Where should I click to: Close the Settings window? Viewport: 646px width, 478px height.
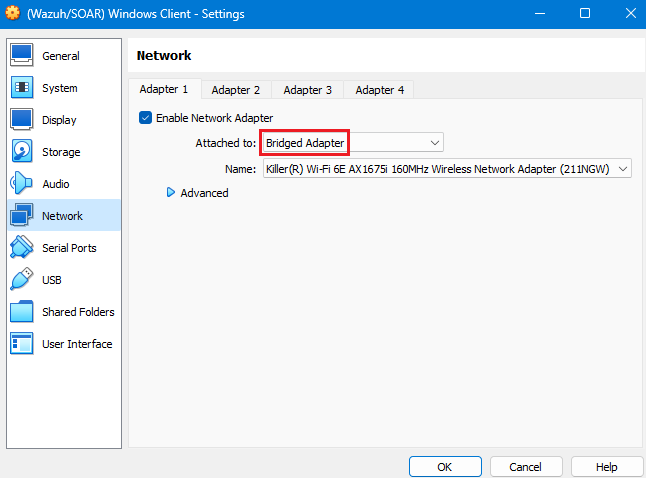point(630,14)
